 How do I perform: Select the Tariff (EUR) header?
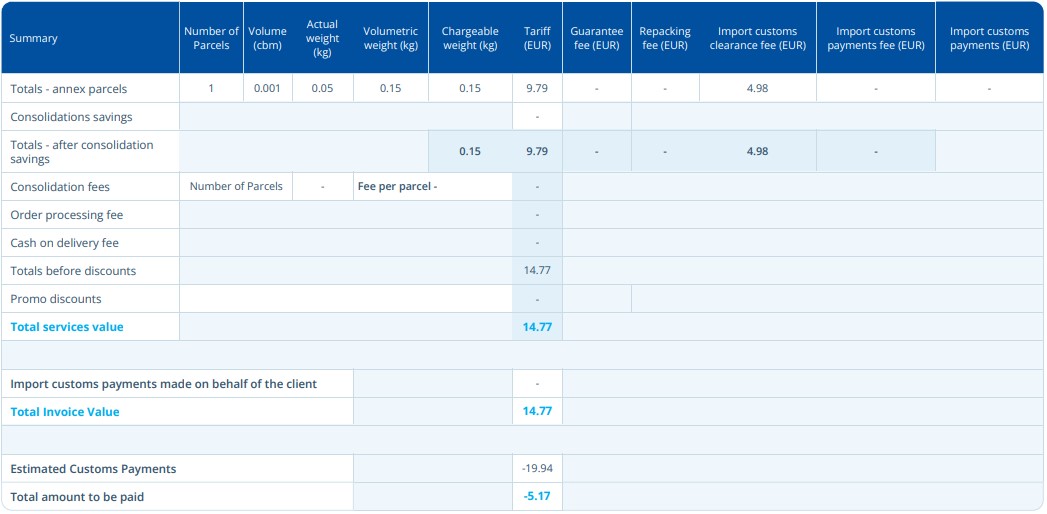[537, 39]
